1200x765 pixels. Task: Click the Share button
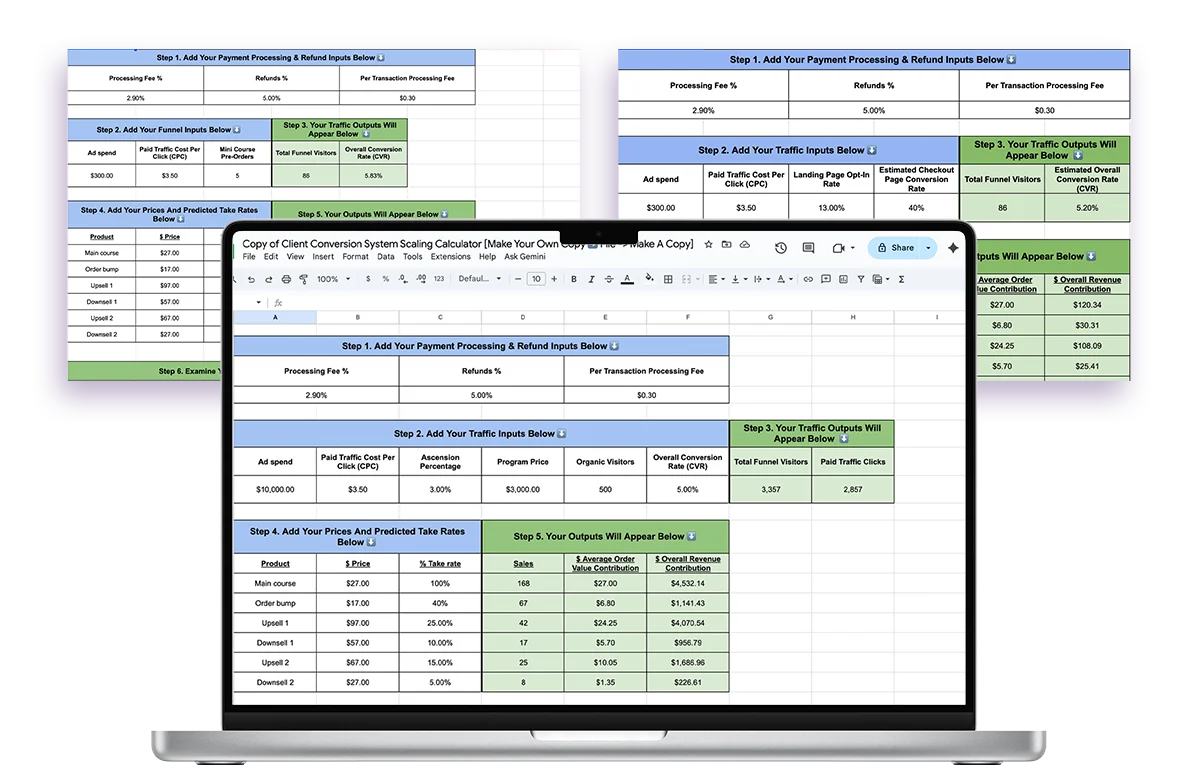[x=895, y=248]
